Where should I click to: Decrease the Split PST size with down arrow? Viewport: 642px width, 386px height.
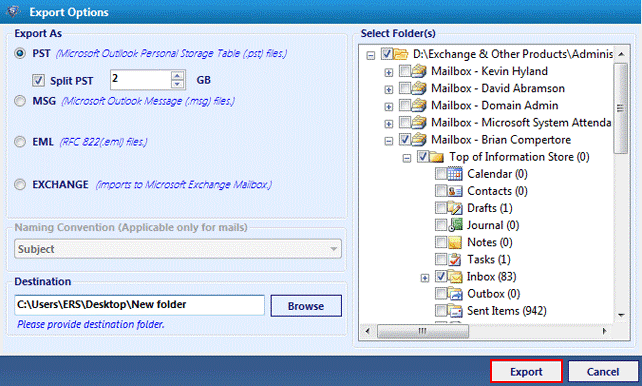[177, 84]
